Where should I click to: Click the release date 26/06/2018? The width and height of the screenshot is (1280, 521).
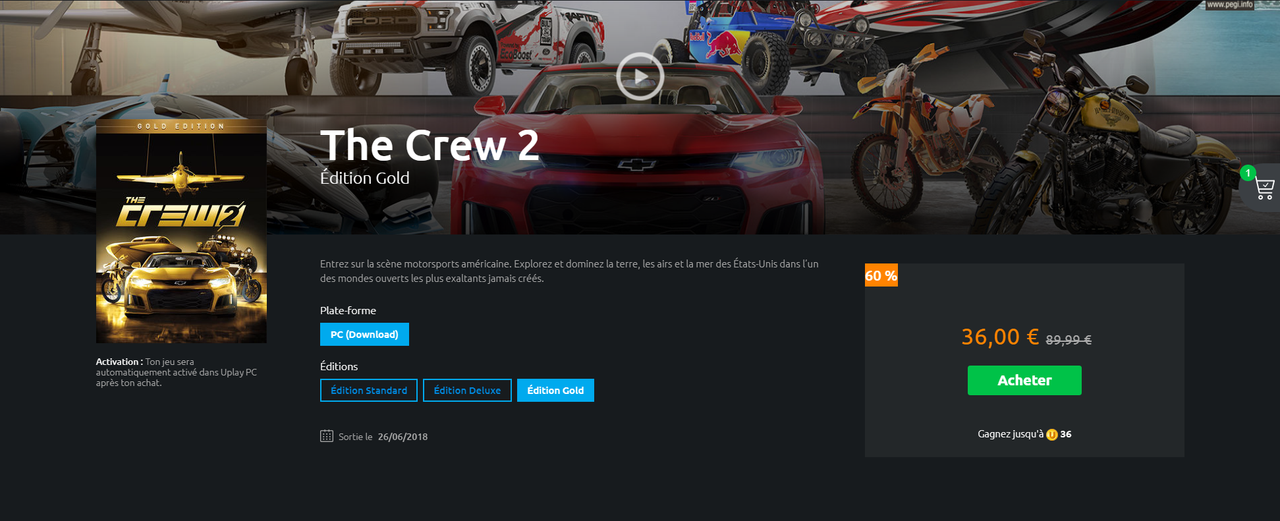(403, 437)
